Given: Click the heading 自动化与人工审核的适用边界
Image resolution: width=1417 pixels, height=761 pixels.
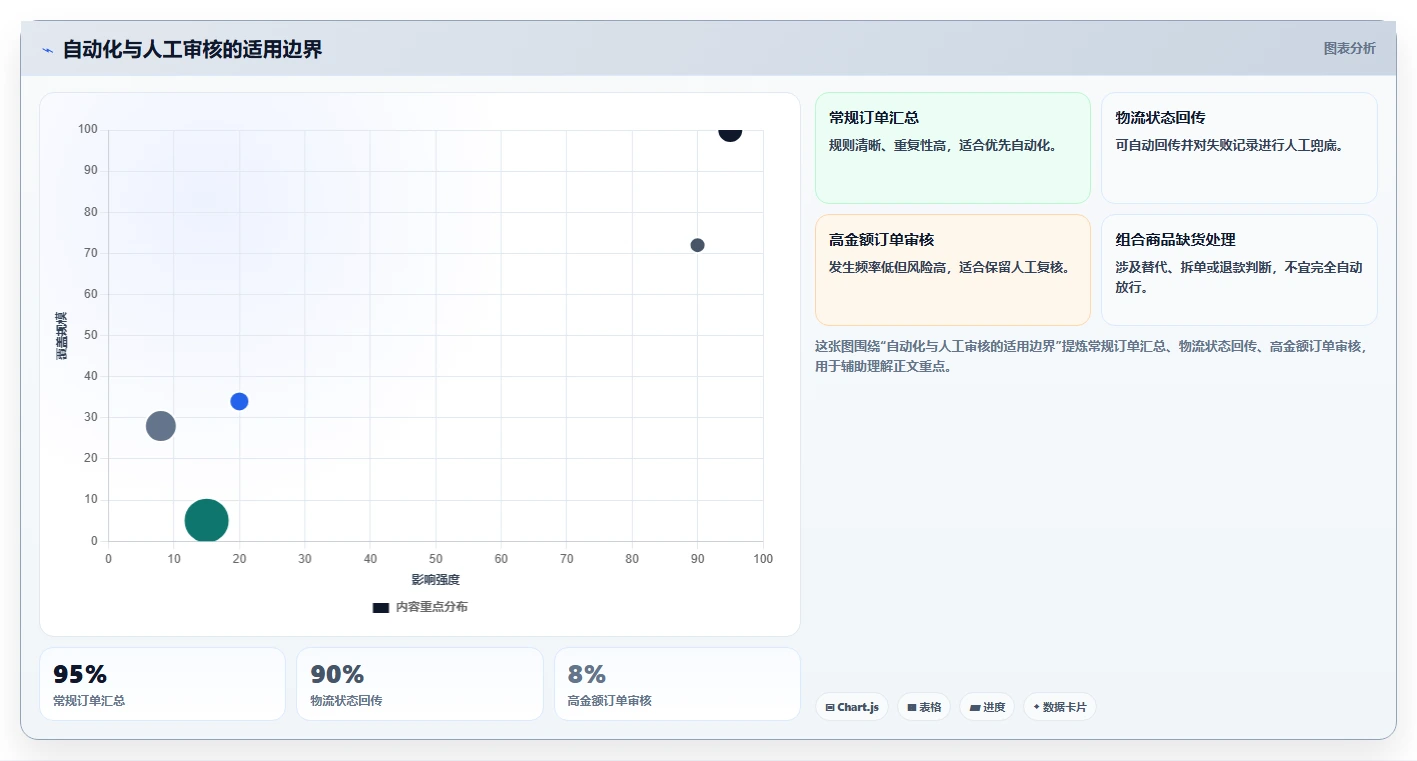Looking at the screenshot, I should (x=192, y=49).
